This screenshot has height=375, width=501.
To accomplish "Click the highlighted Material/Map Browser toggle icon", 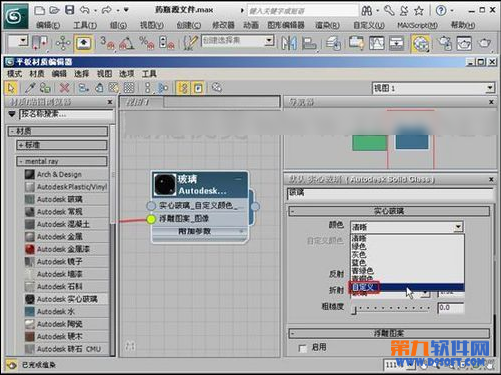I will pyautogui.click(x=184, y=88).
